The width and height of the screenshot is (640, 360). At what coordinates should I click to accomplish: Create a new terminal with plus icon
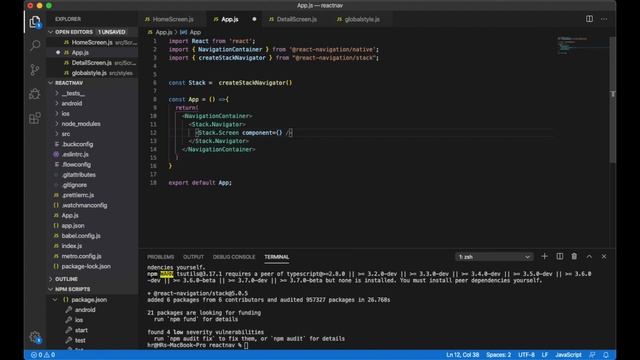[x=544, y=256]
